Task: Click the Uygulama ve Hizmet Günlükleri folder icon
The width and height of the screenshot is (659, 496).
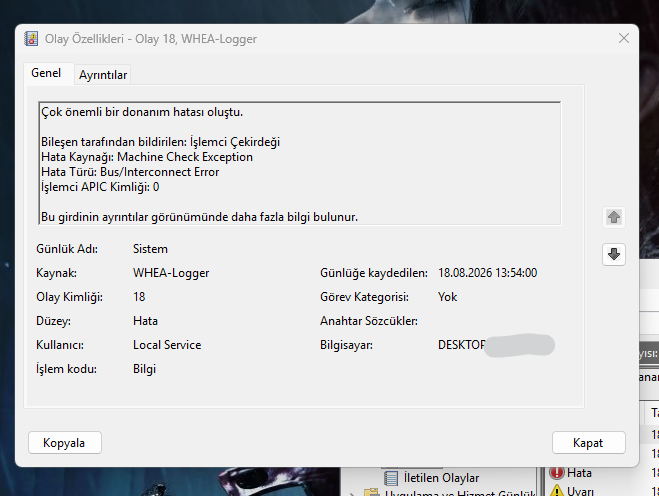Action: [x=372, y=492]
